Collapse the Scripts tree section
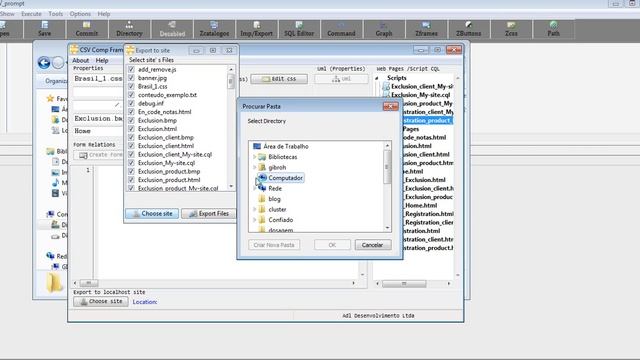The image size is (640, 360). [377, 78]
